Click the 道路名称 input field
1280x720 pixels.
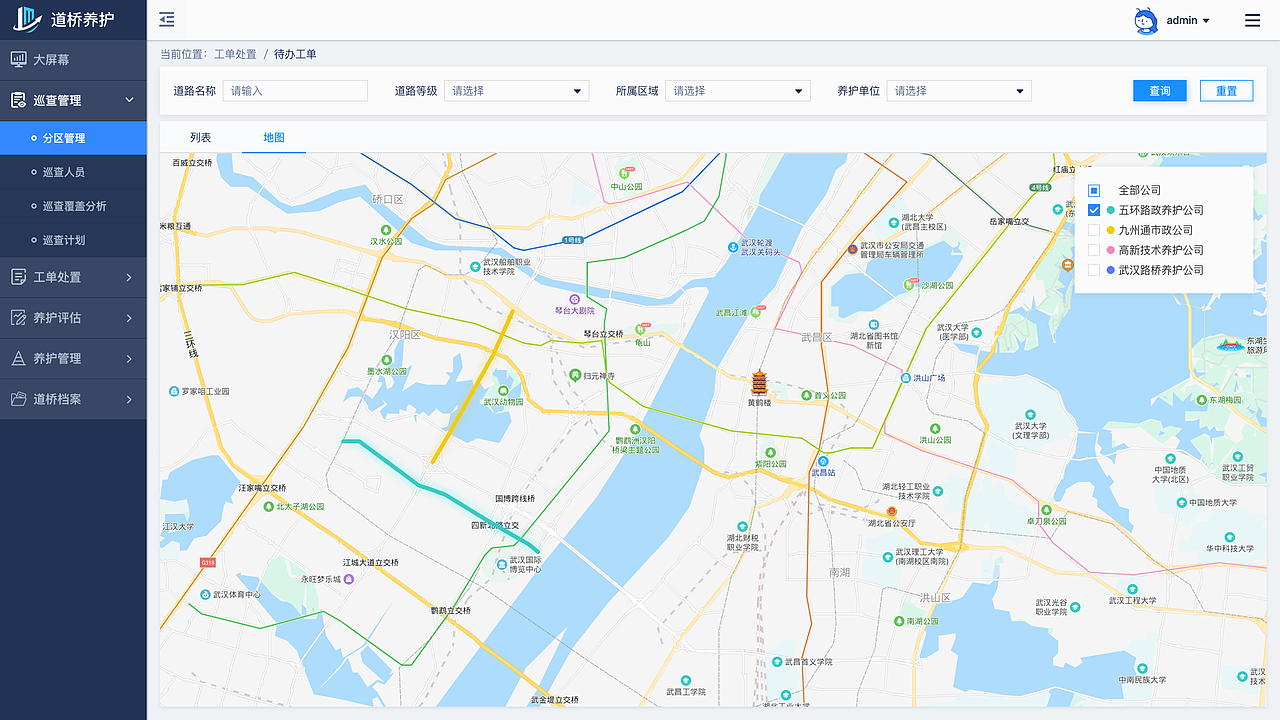coord(295,91)
